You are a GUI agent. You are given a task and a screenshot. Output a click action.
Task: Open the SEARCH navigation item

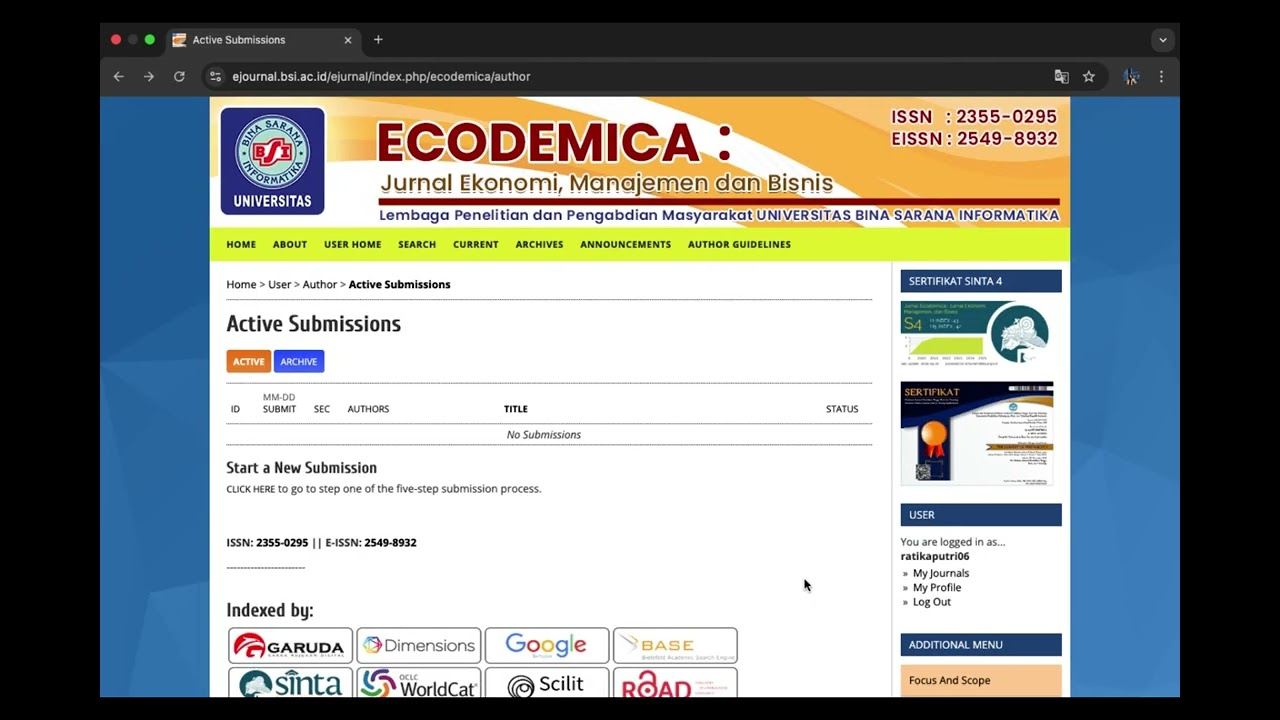pos(417,244)
